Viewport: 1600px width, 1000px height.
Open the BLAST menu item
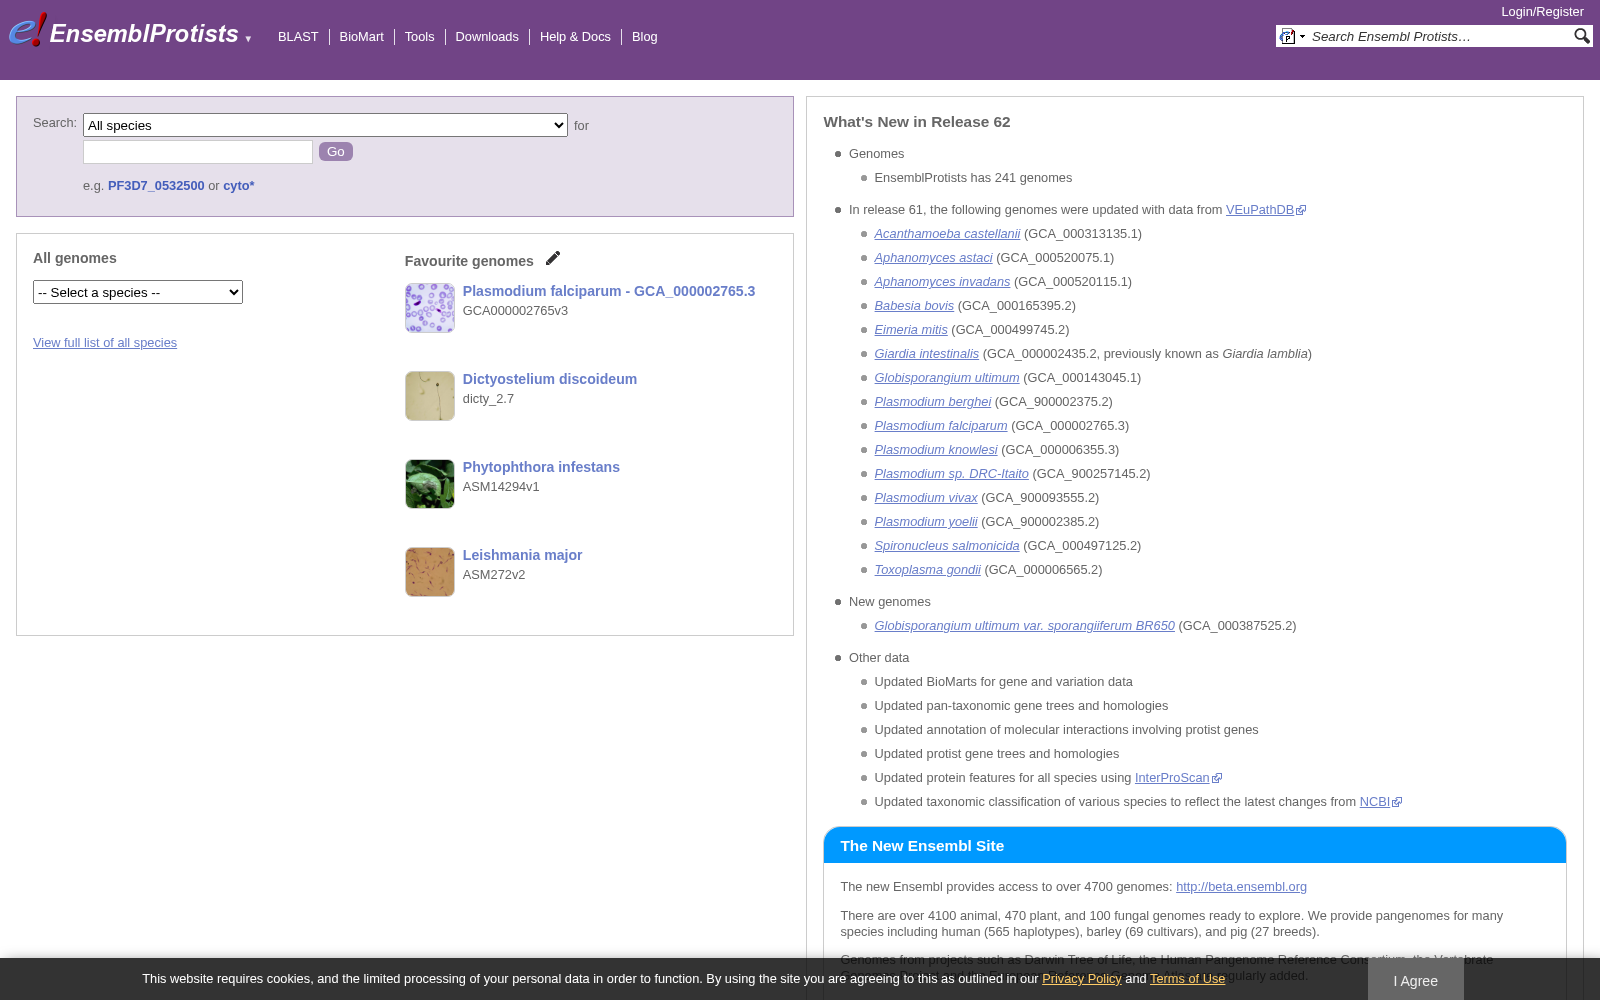(298, 37)
